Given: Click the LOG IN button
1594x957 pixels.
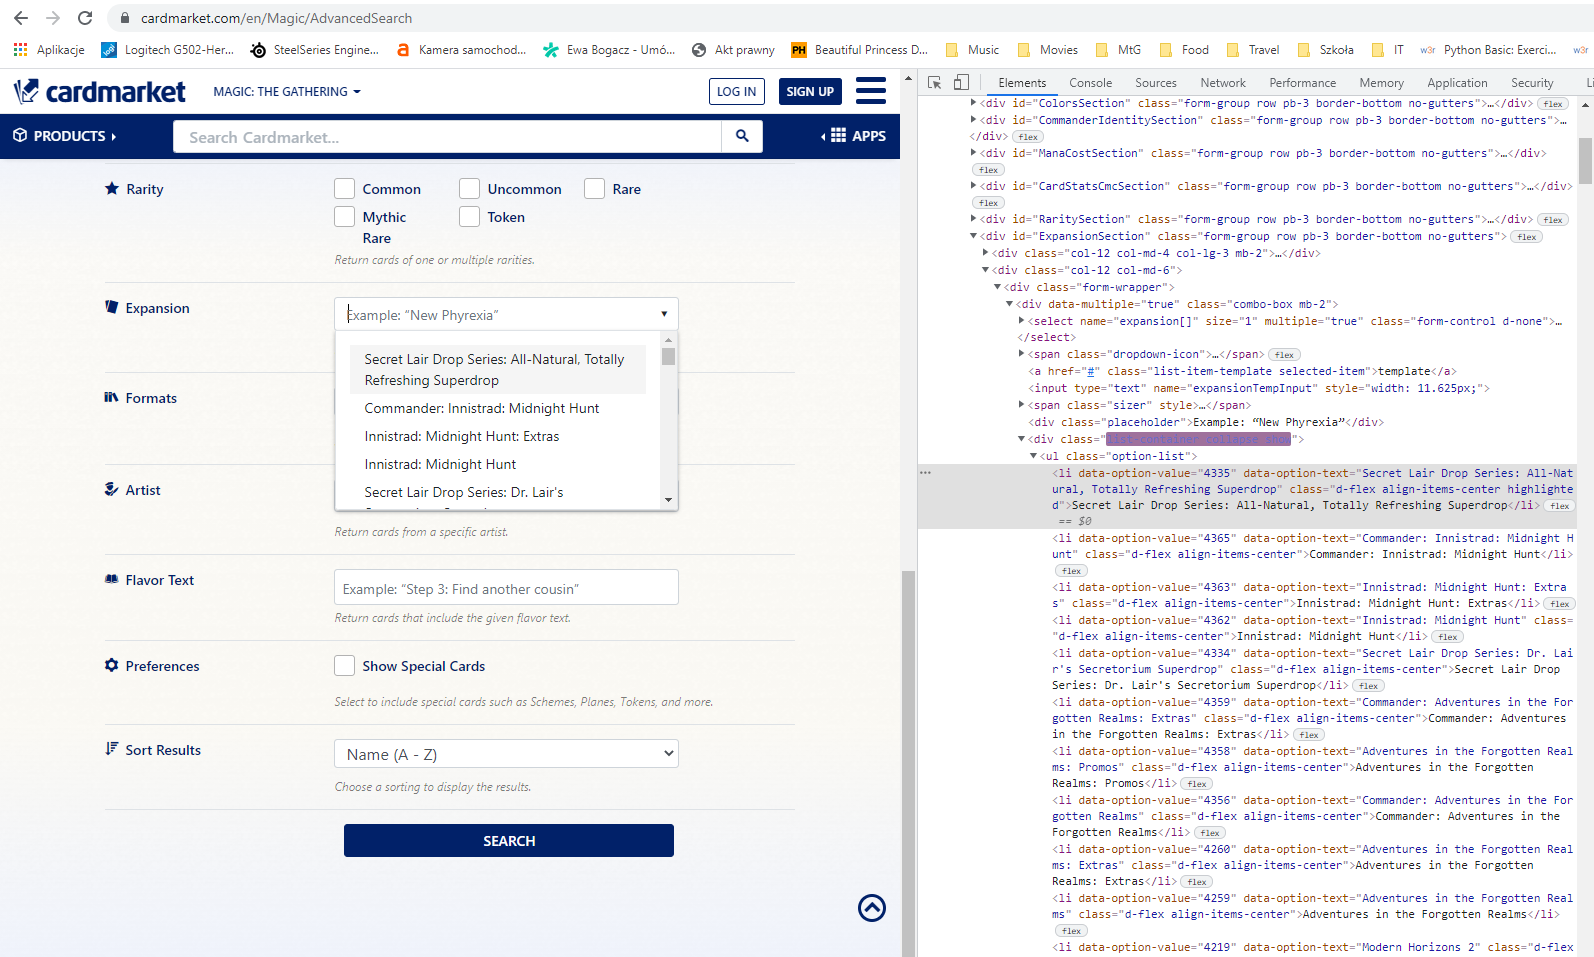Looking at the screenshot, I should click(737, 92).
